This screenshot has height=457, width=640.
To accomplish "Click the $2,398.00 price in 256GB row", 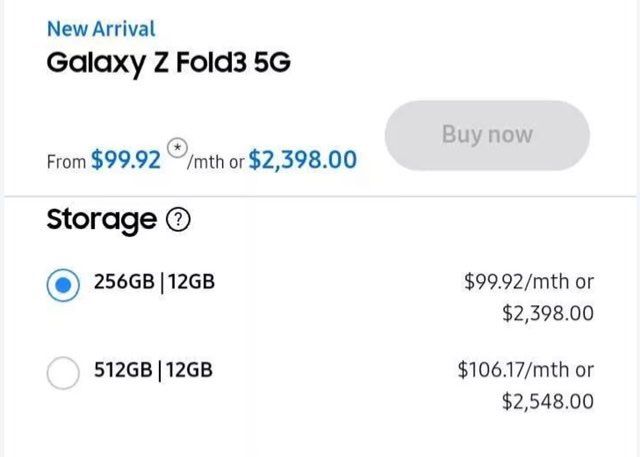I will pos(548,313).
